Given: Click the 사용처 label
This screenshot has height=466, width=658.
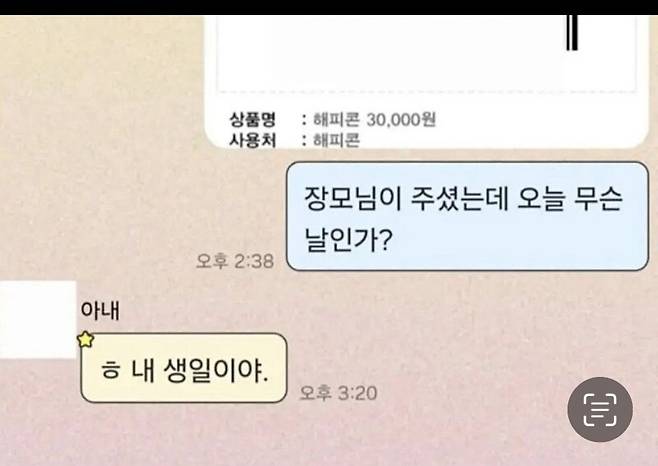Looking at the screenshot, I should coord(252,140).
